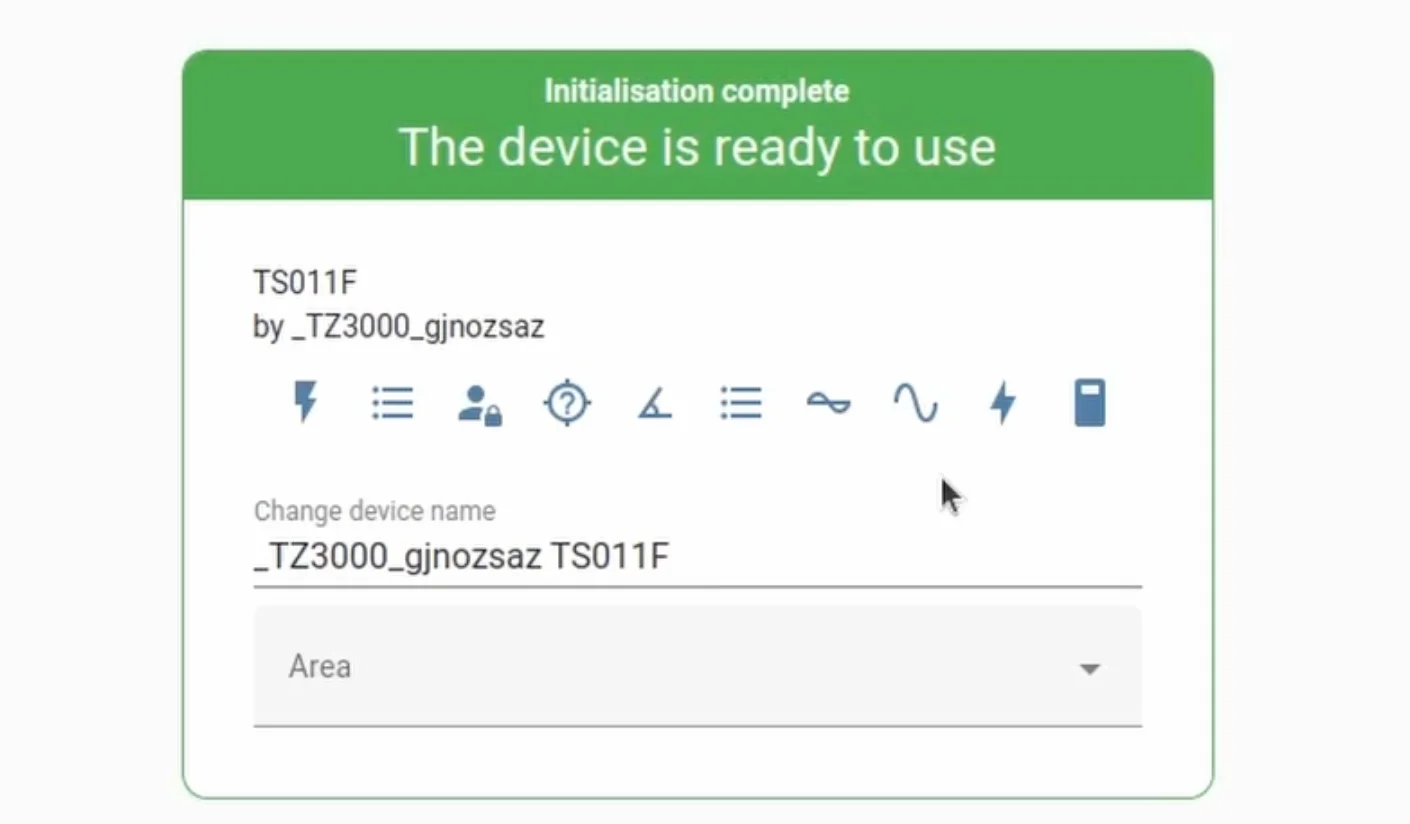The height and width of the screenshot is (824, 1410).
Task: Click the Area dropdown arrow
Action: 1090,668
